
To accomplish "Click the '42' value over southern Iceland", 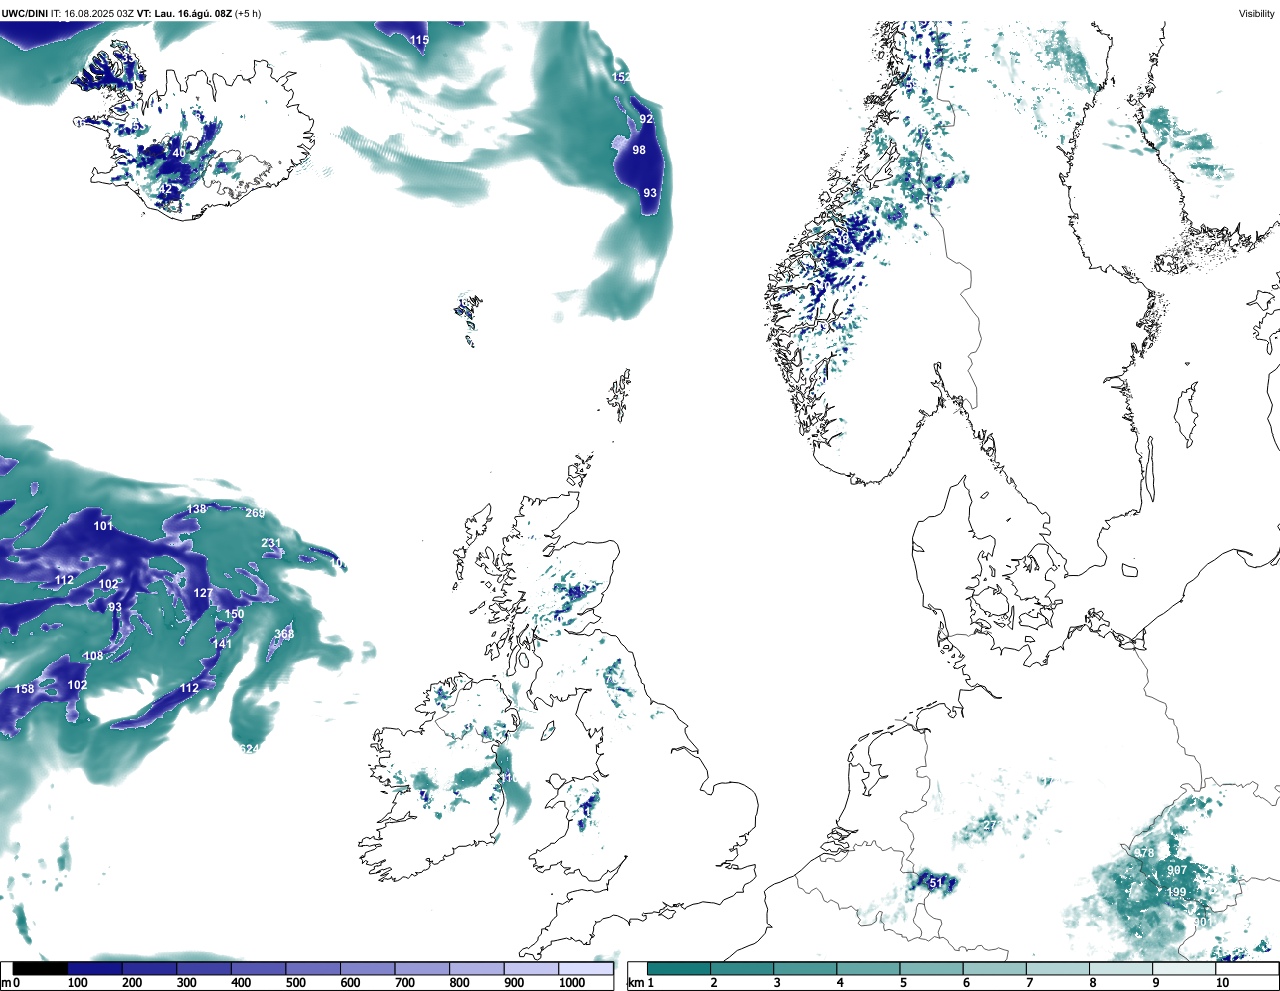I will [166, 190].
